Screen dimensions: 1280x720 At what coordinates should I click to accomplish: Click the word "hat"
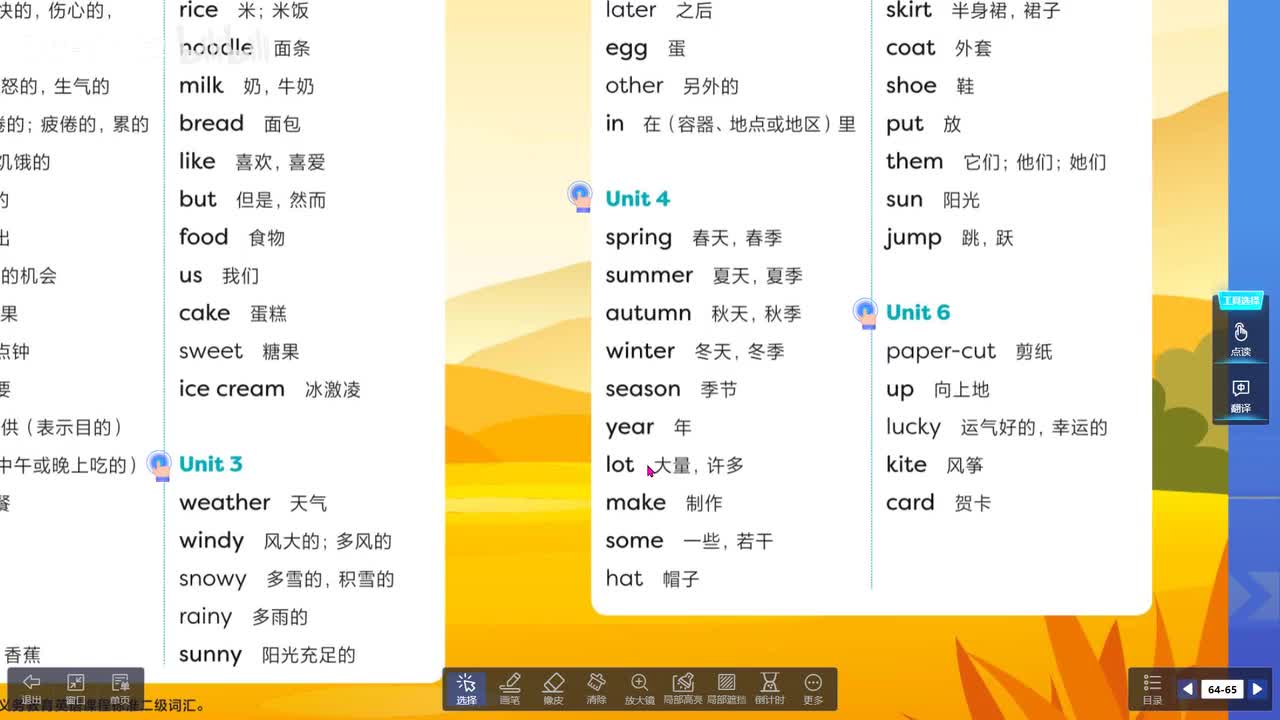624,578
